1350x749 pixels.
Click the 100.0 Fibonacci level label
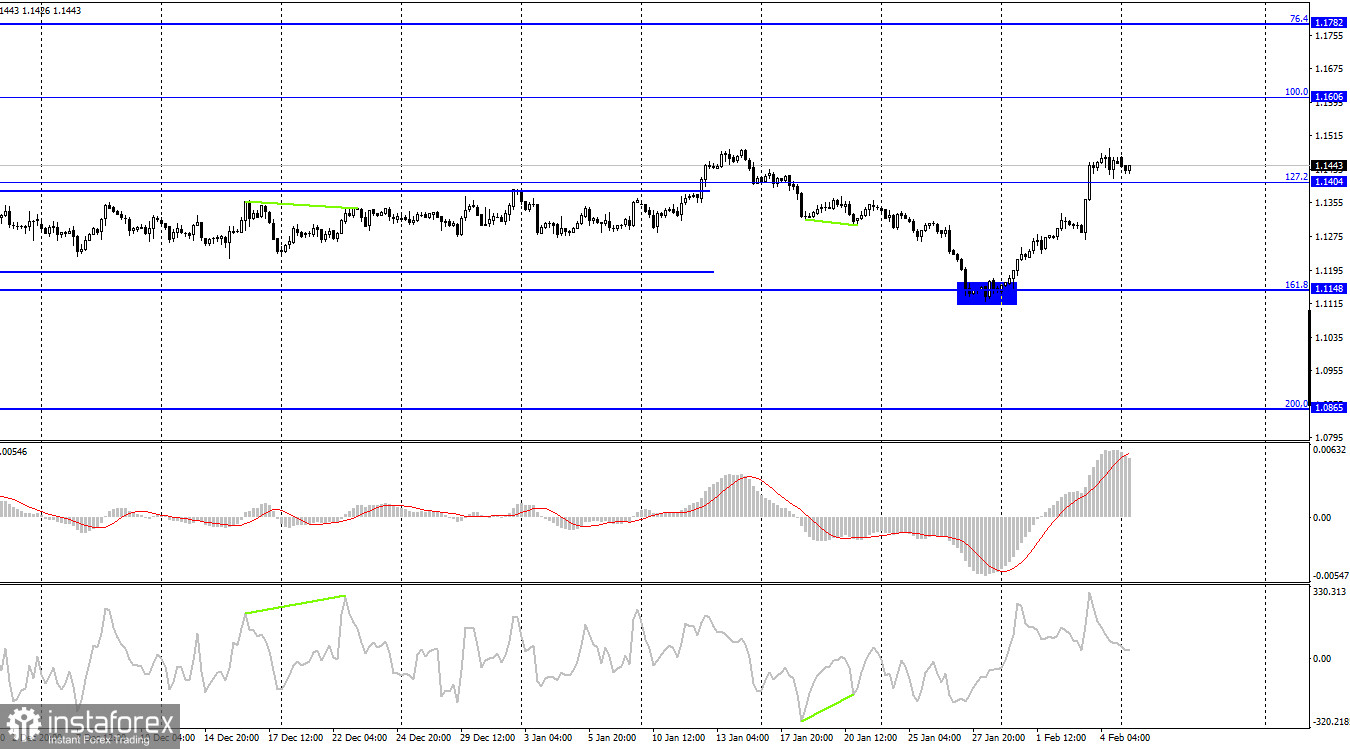click(1296, 92)
